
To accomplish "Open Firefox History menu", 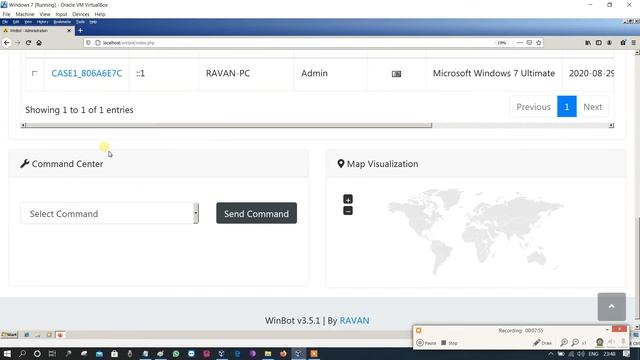I will click(x=42, y=22).
